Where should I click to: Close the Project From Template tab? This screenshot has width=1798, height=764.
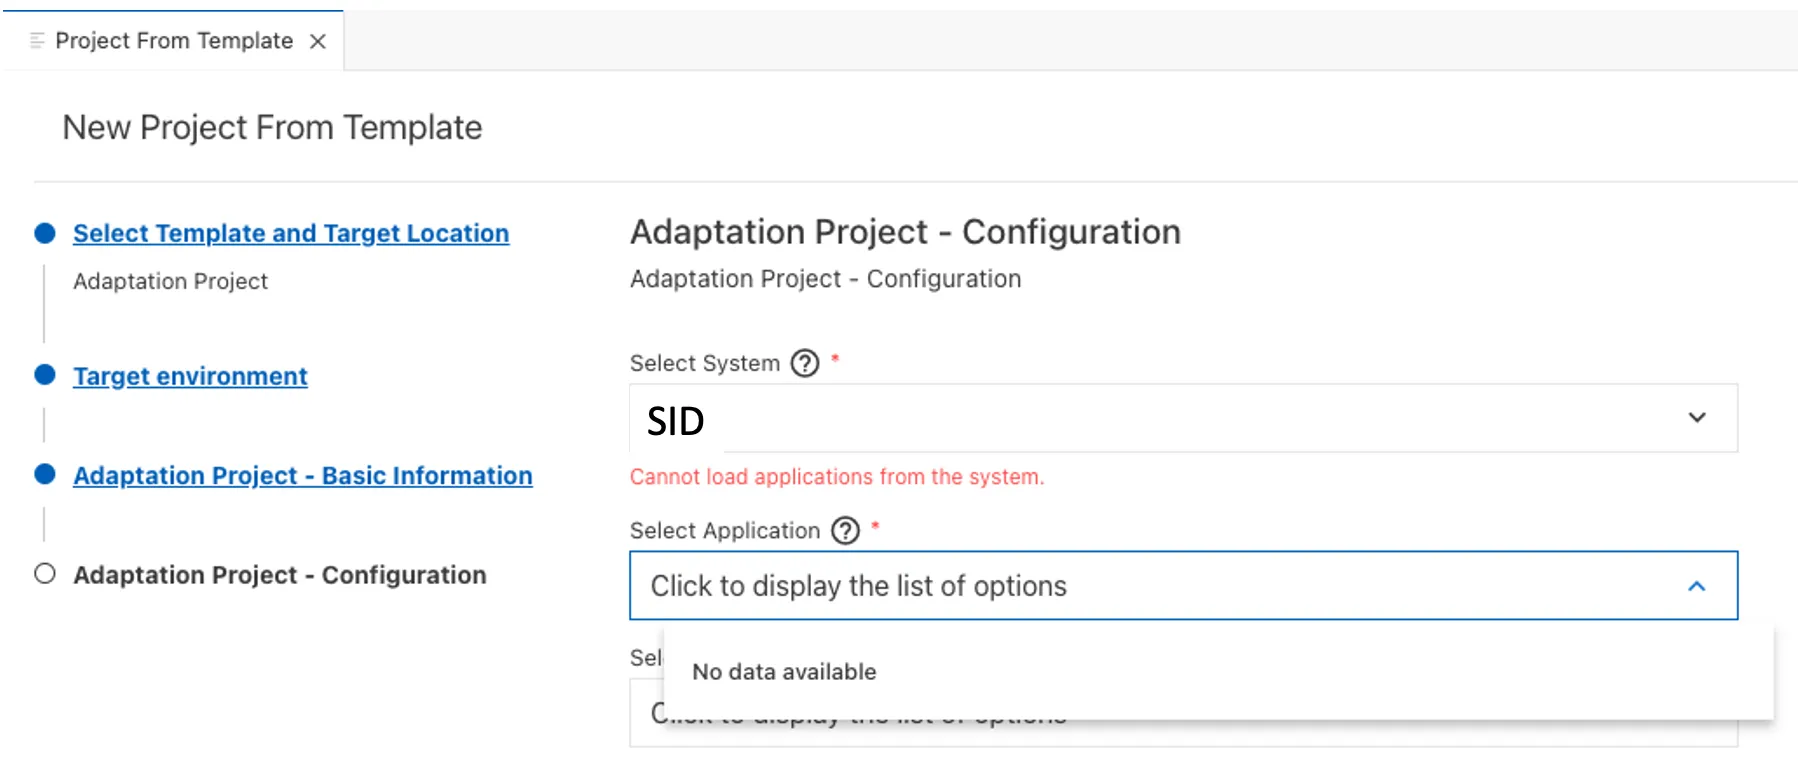[318, 41]
